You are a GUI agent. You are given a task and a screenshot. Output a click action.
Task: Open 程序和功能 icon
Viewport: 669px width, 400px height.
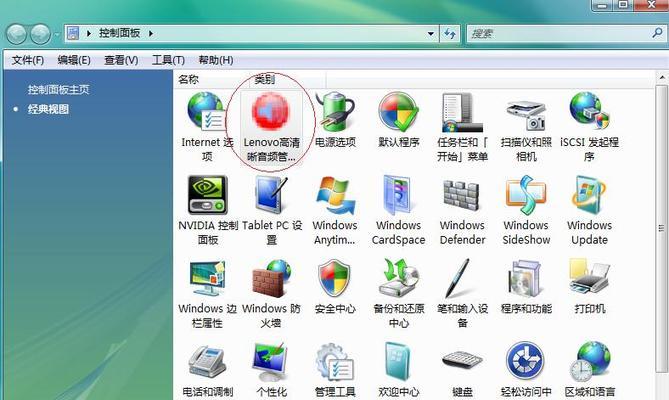click(525, 279)
